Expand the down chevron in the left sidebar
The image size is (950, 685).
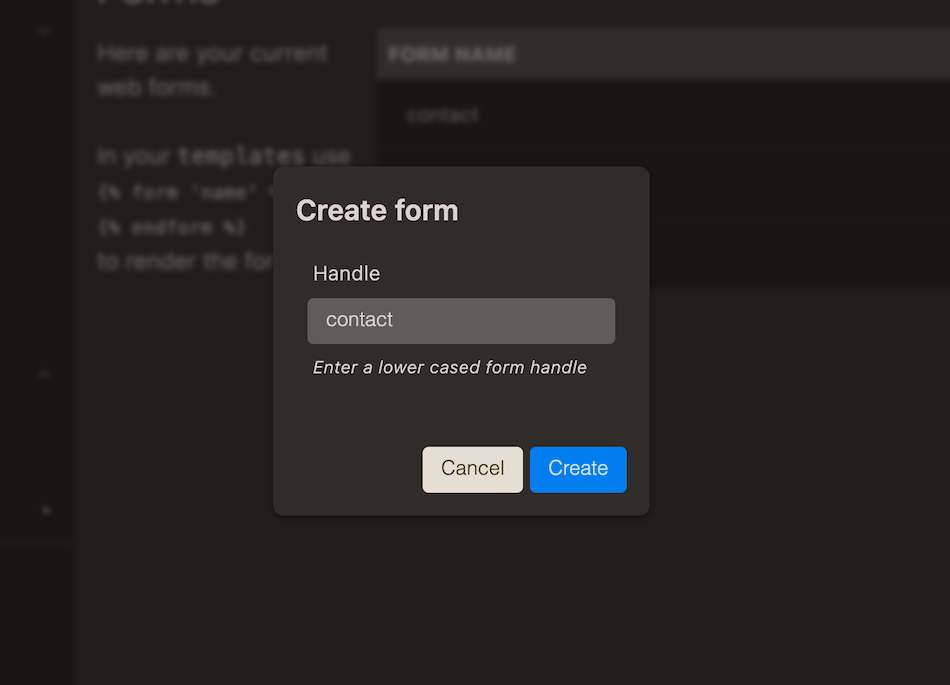(x=44, y=31)
